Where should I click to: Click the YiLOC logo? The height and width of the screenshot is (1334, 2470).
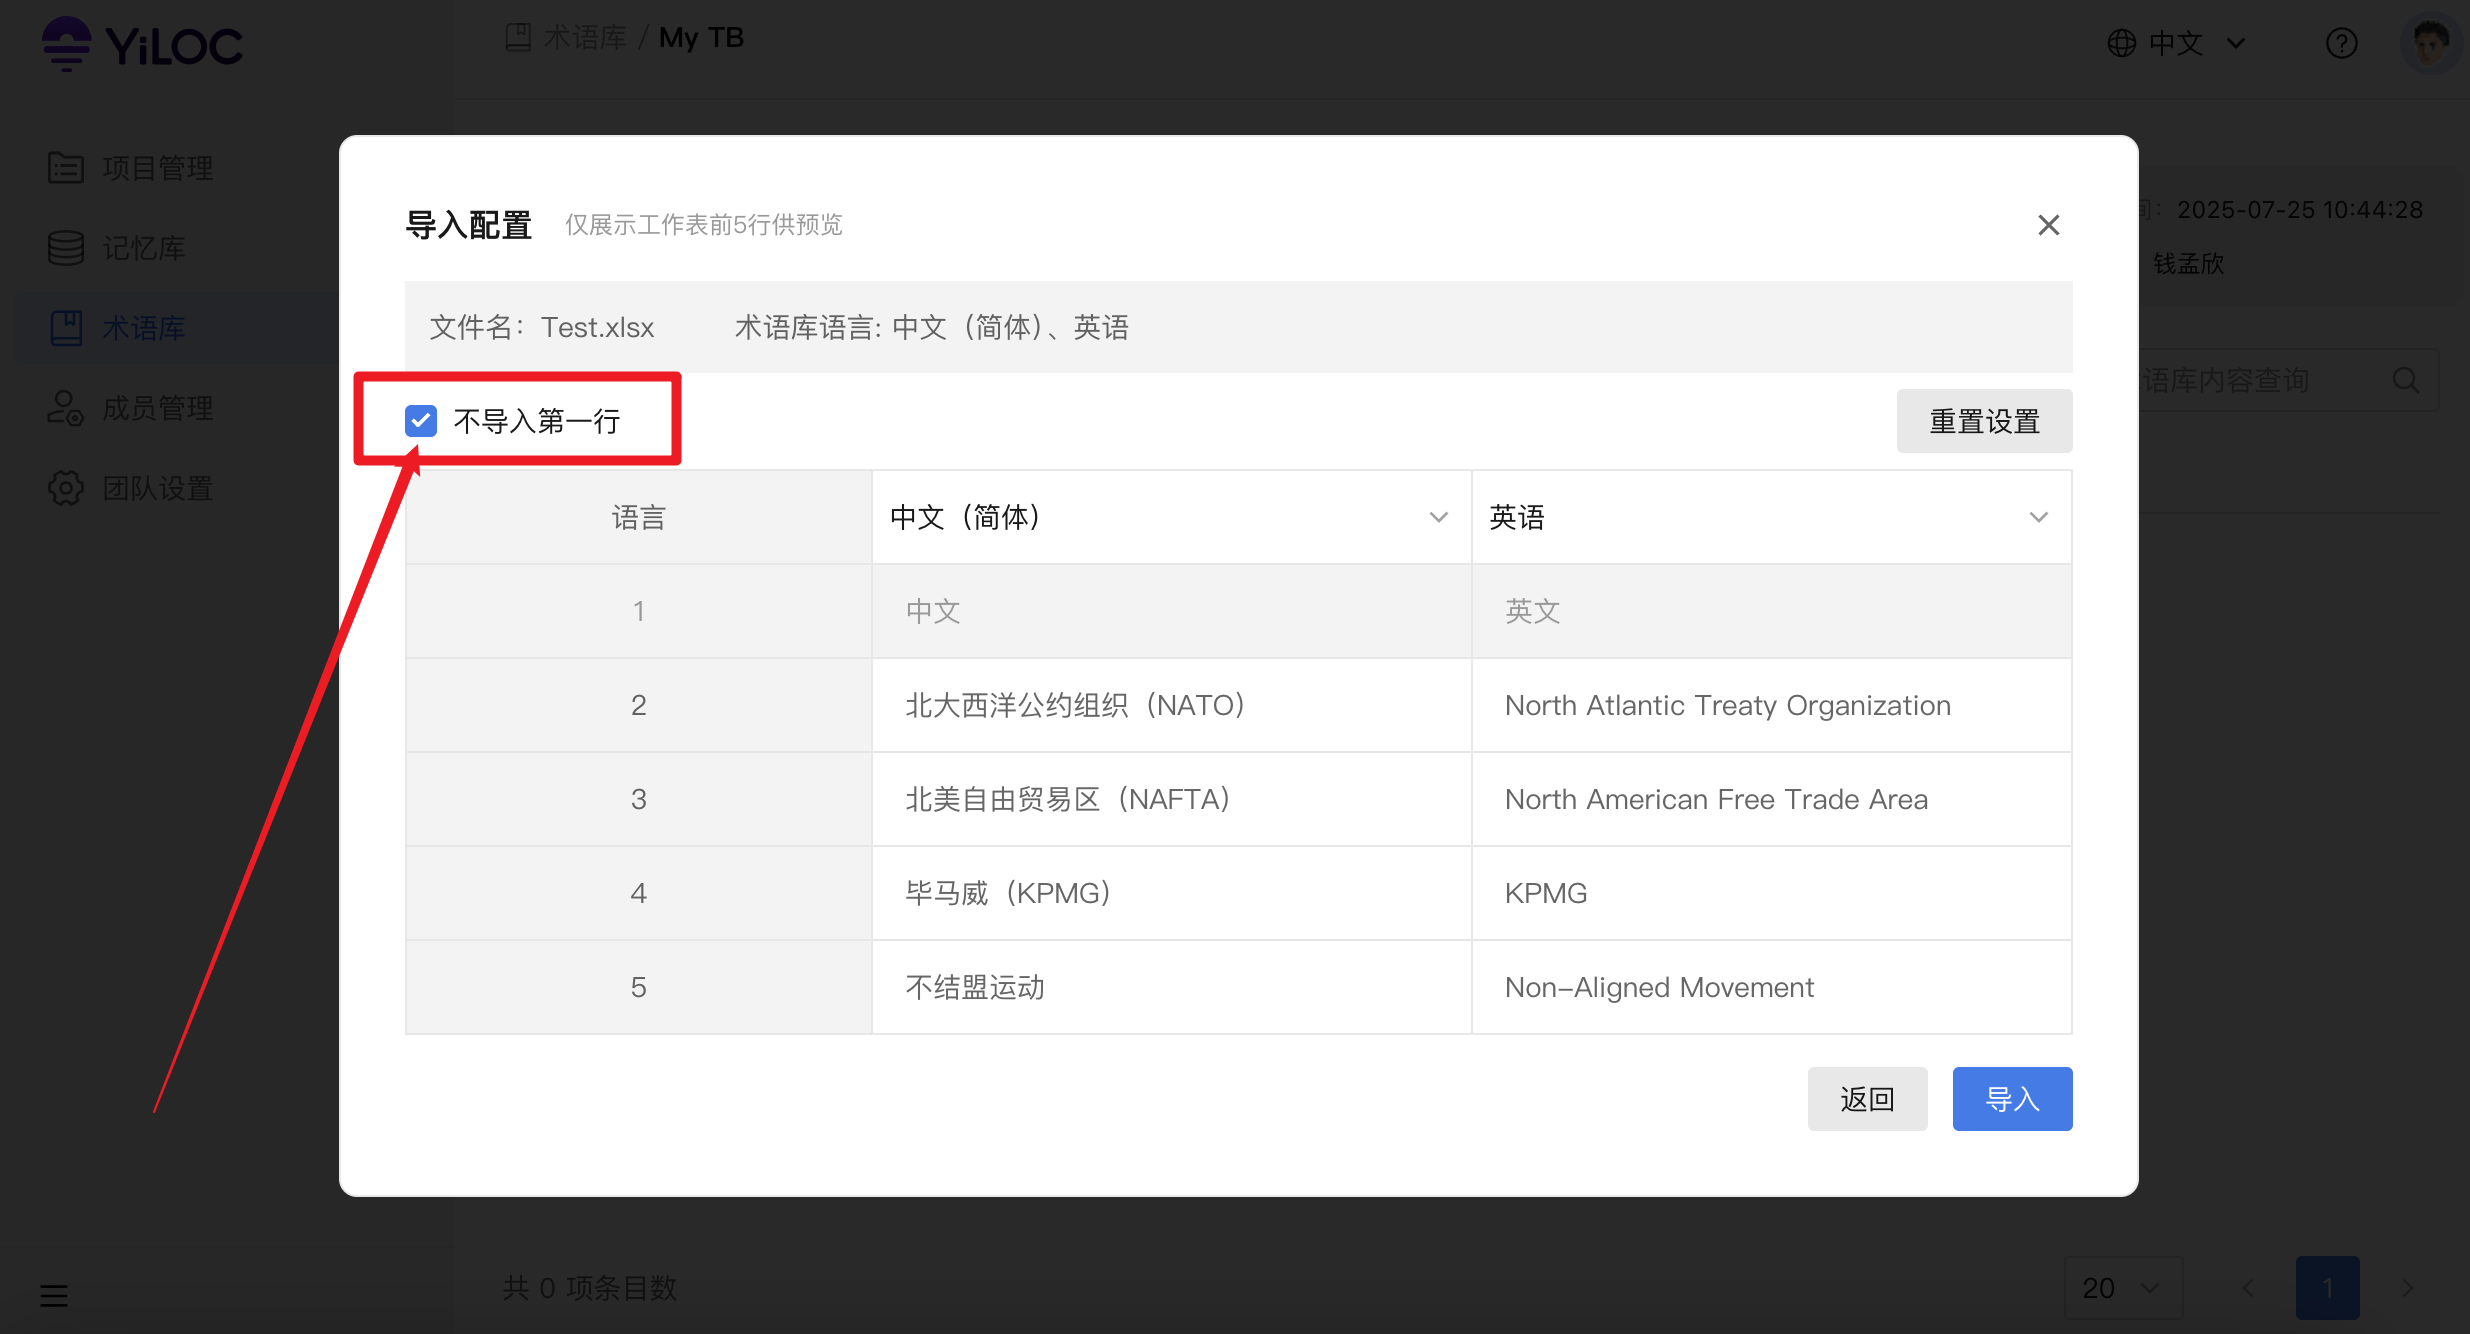(142, 45)
